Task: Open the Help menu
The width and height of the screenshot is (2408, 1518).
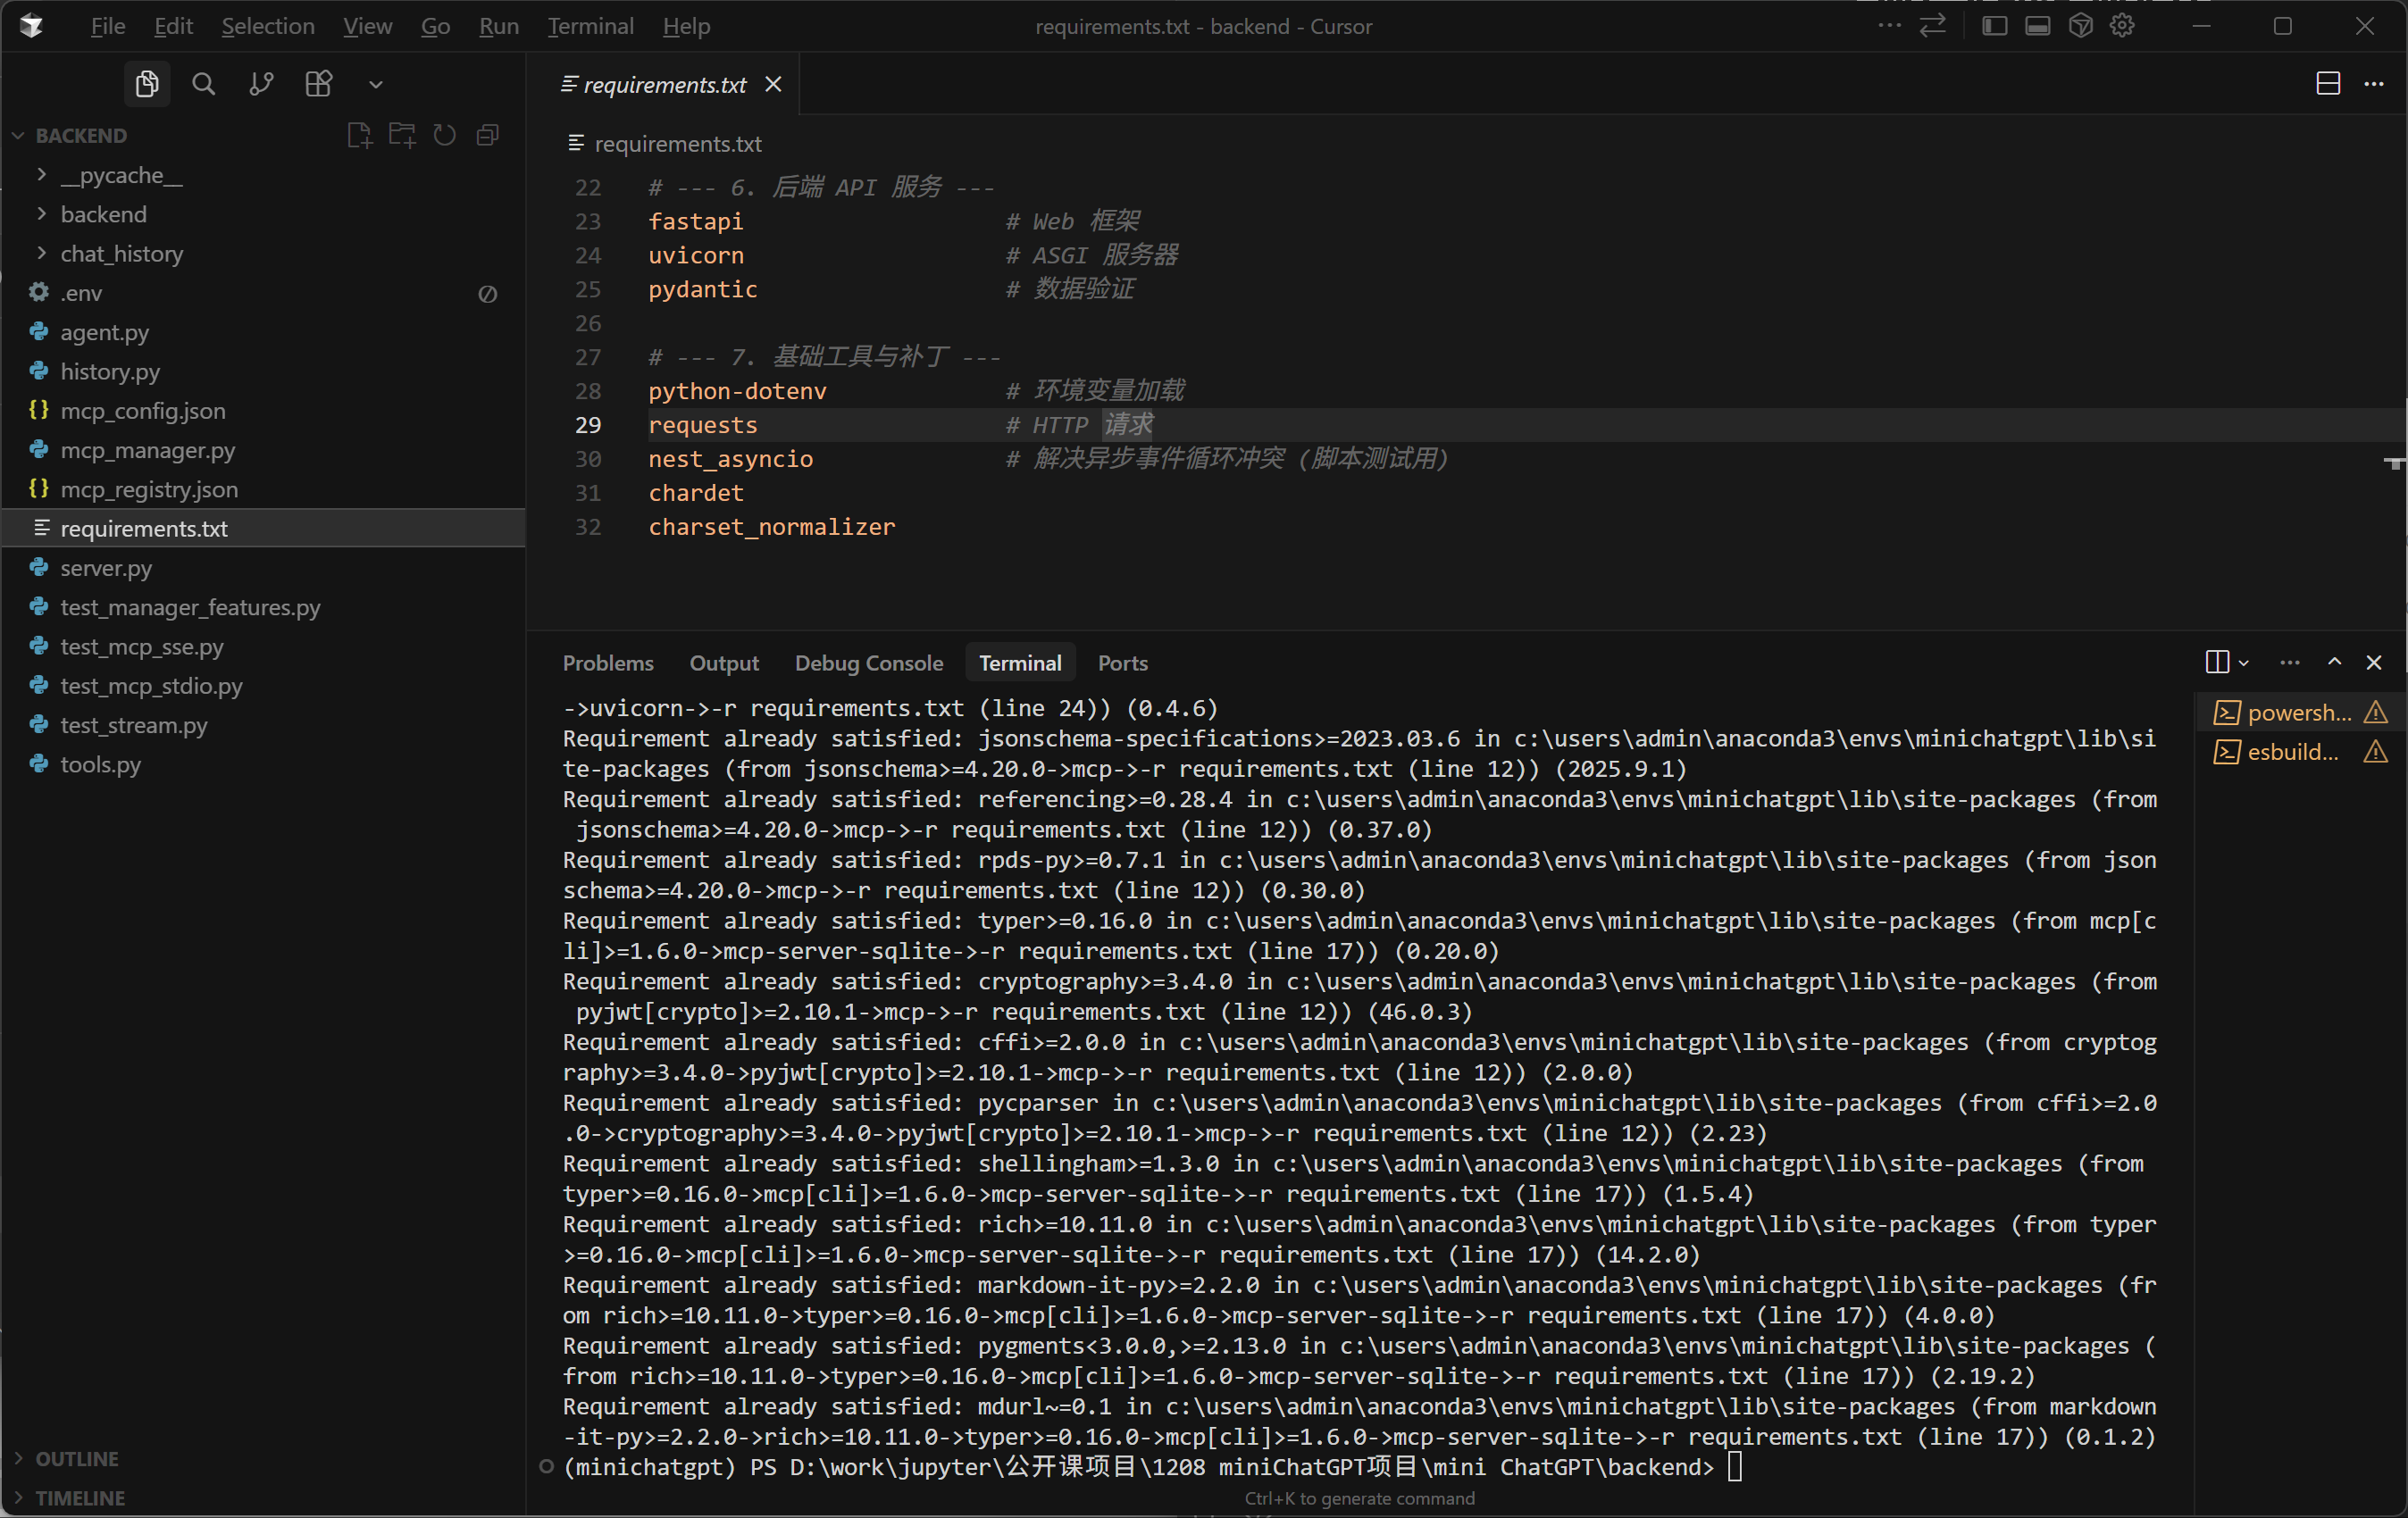Action: [x=686, y=26]
